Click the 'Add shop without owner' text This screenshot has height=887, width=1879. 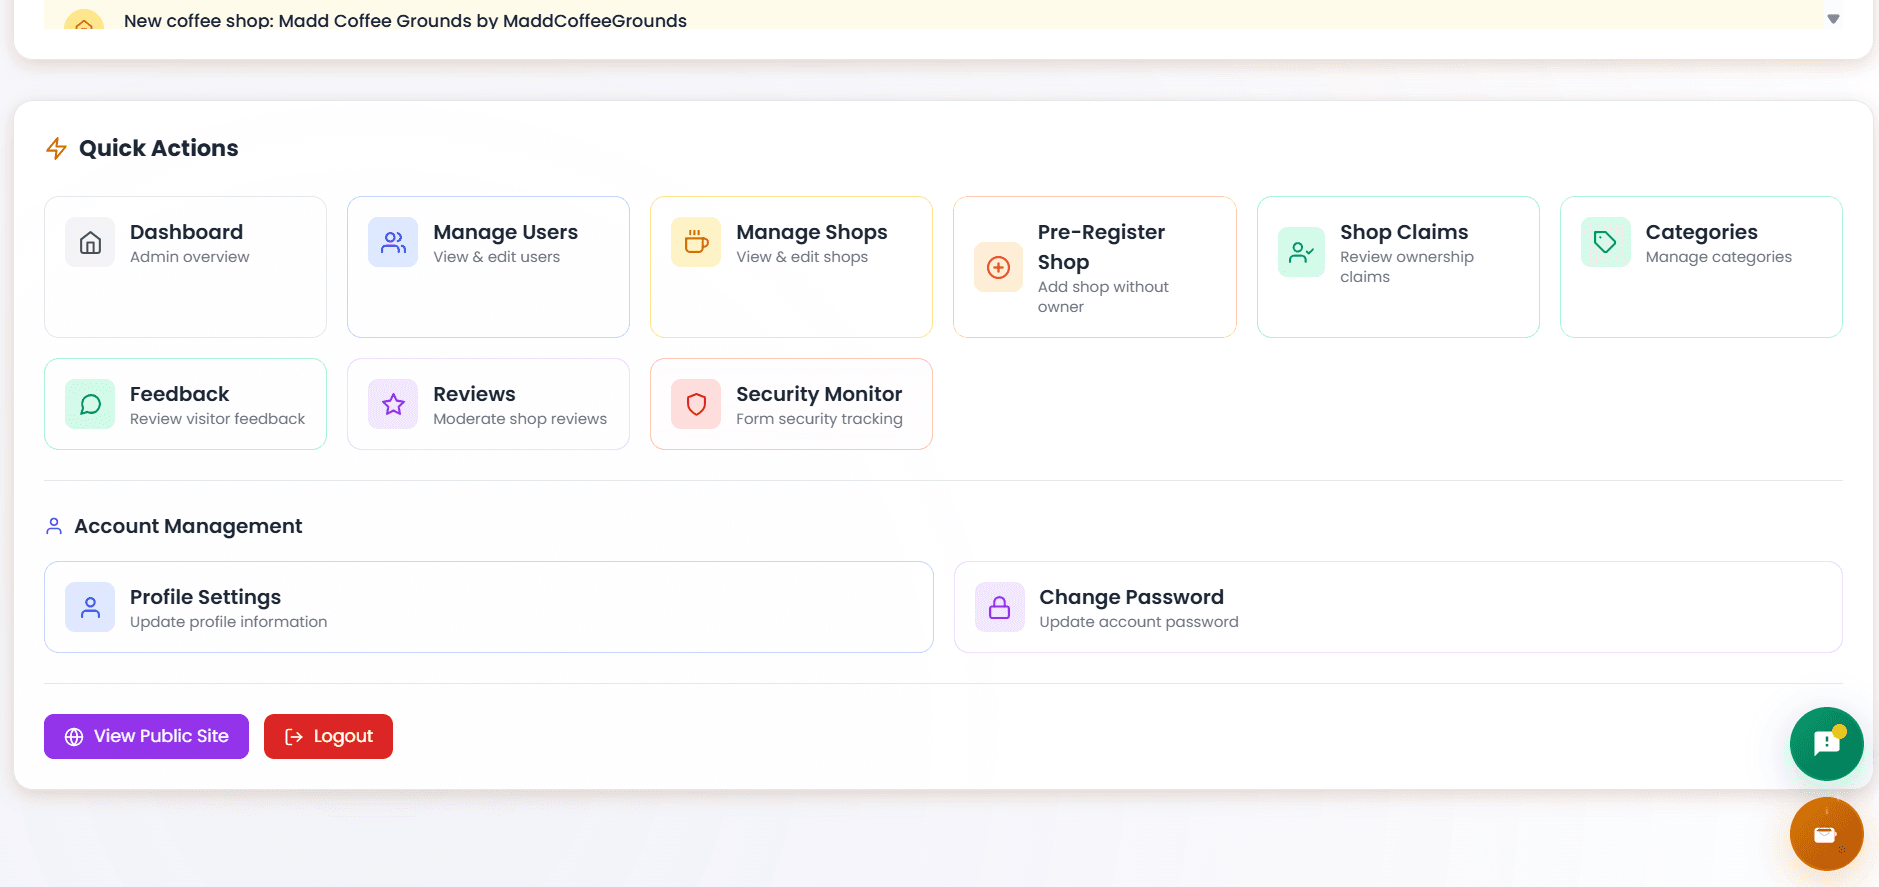pos(1103,297)
